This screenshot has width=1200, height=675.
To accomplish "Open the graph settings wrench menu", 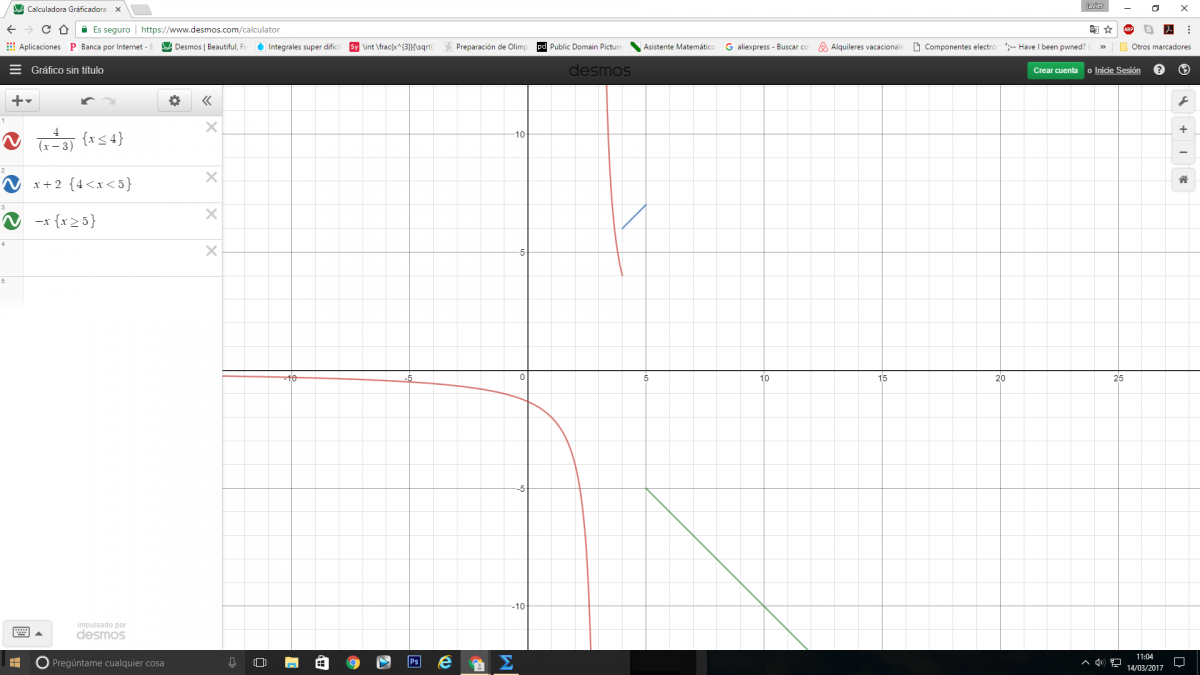I will click(1183, 102).
